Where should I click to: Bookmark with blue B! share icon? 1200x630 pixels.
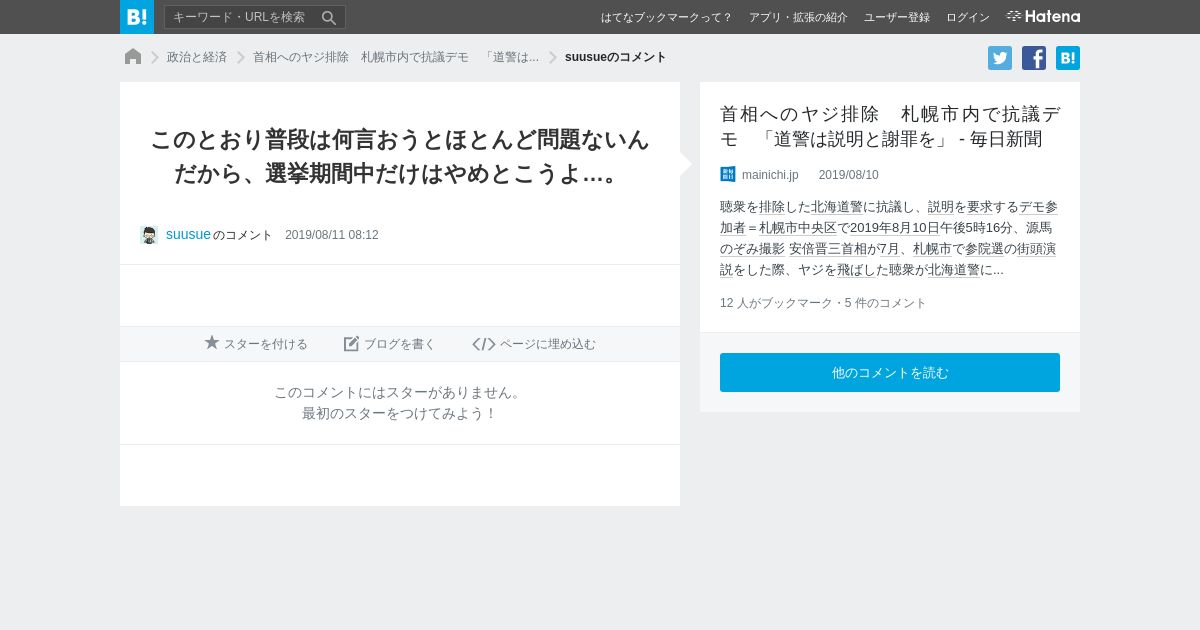coord(1068,58)
